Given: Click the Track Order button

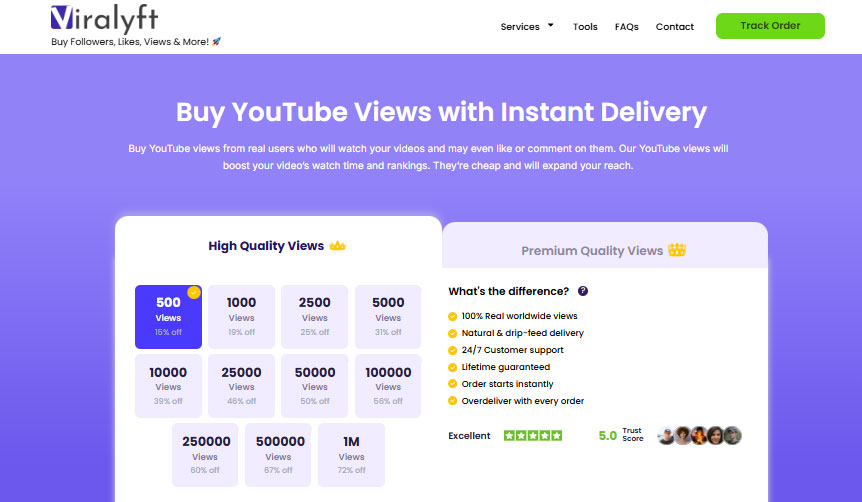Looking at the screenshot, I should pos(770,26).
